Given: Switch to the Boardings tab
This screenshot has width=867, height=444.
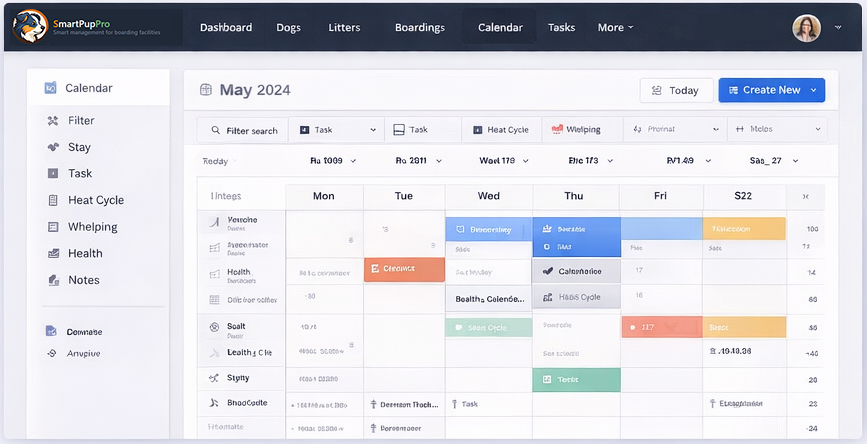Looking at the screenshot, I should tap(420, 27).
